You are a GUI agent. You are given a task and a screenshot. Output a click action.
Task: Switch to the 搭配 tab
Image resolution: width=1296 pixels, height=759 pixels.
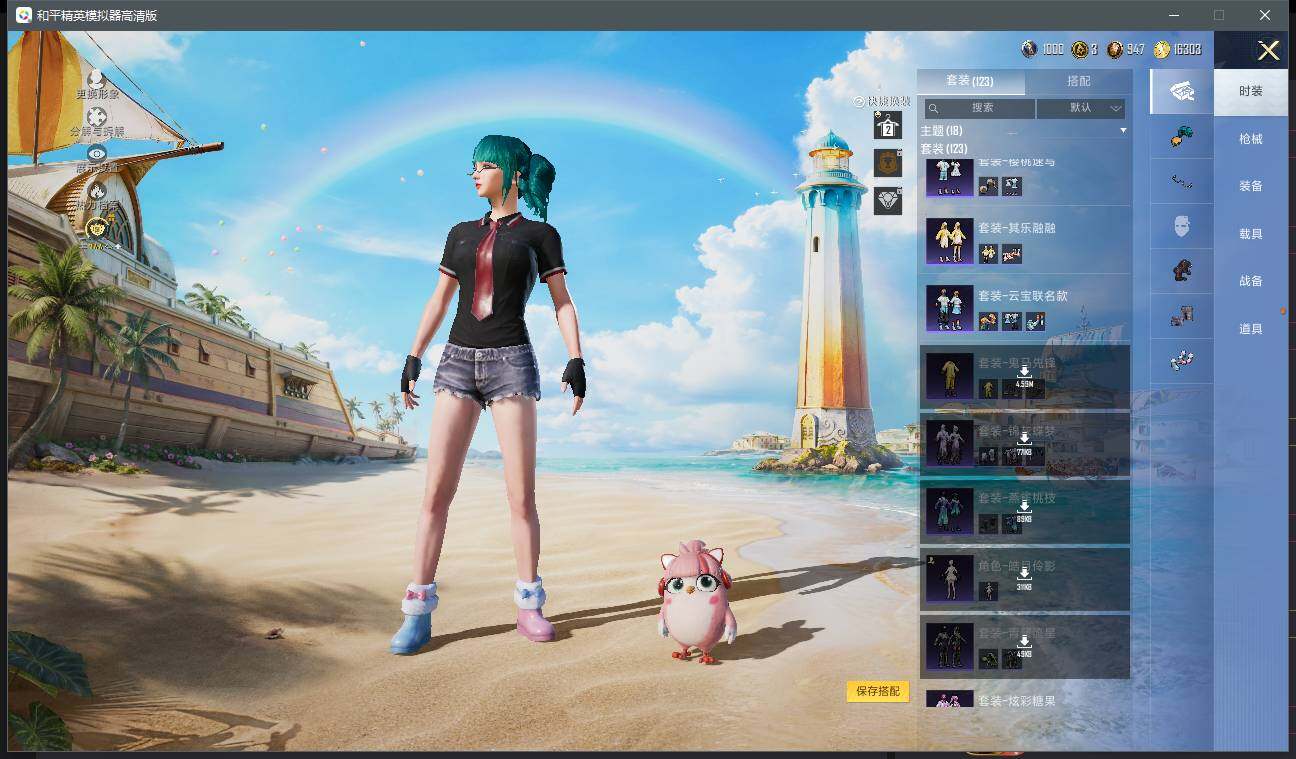click(1079, 81)
